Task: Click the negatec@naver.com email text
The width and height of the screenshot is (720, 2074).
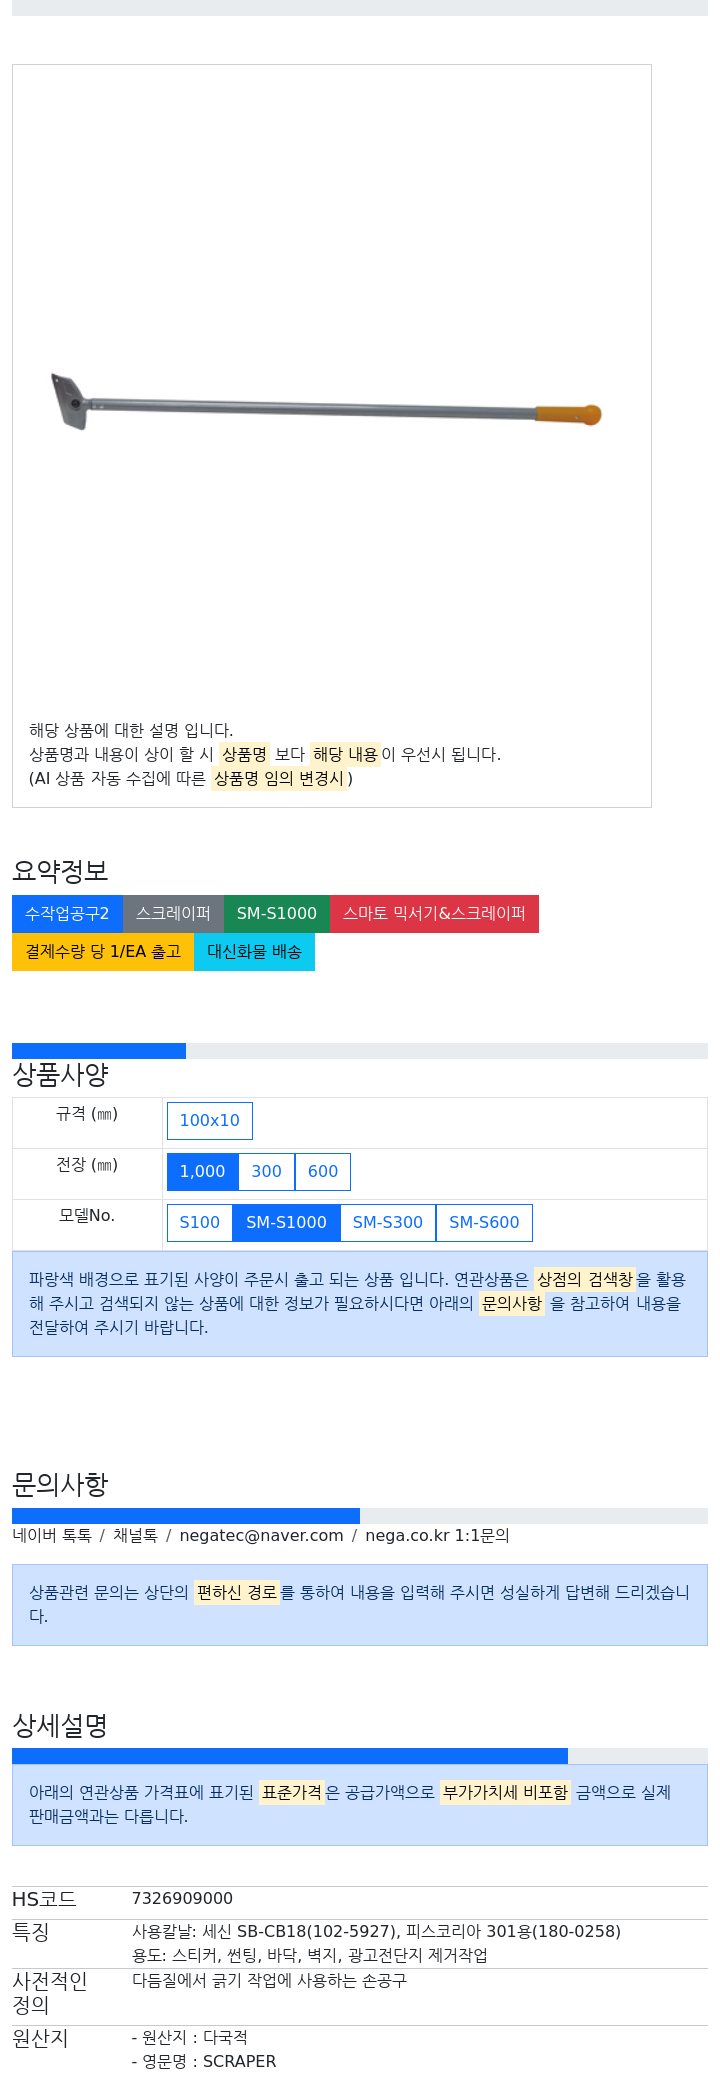Action: [x=261, y=1536]
